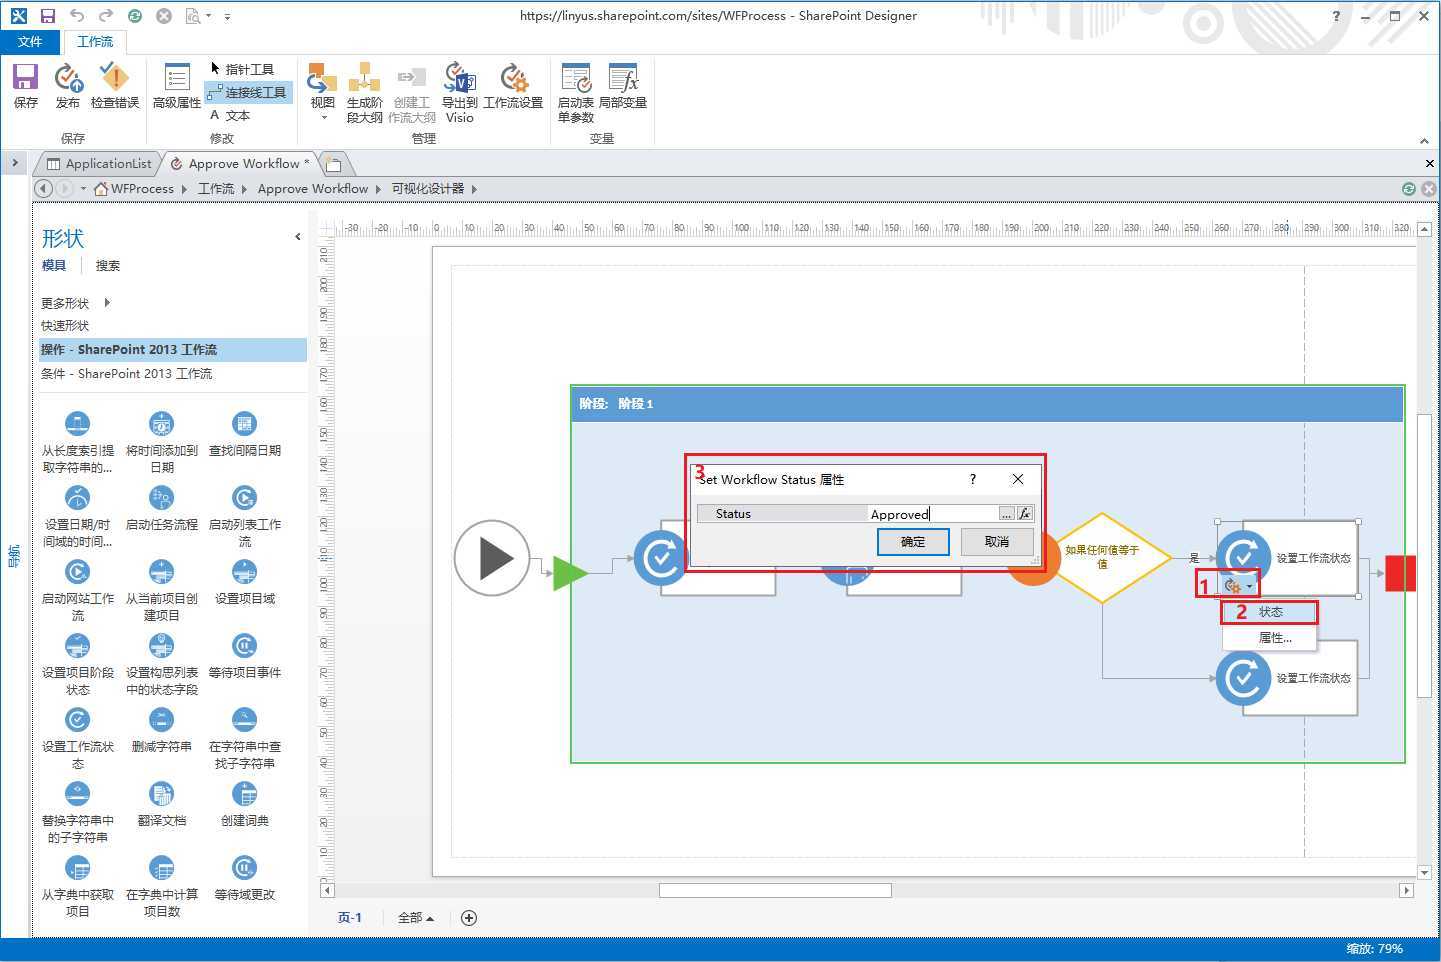Switch to 工作流 ribbon tab
The image size is (1441, 962).
click(95, 41)
